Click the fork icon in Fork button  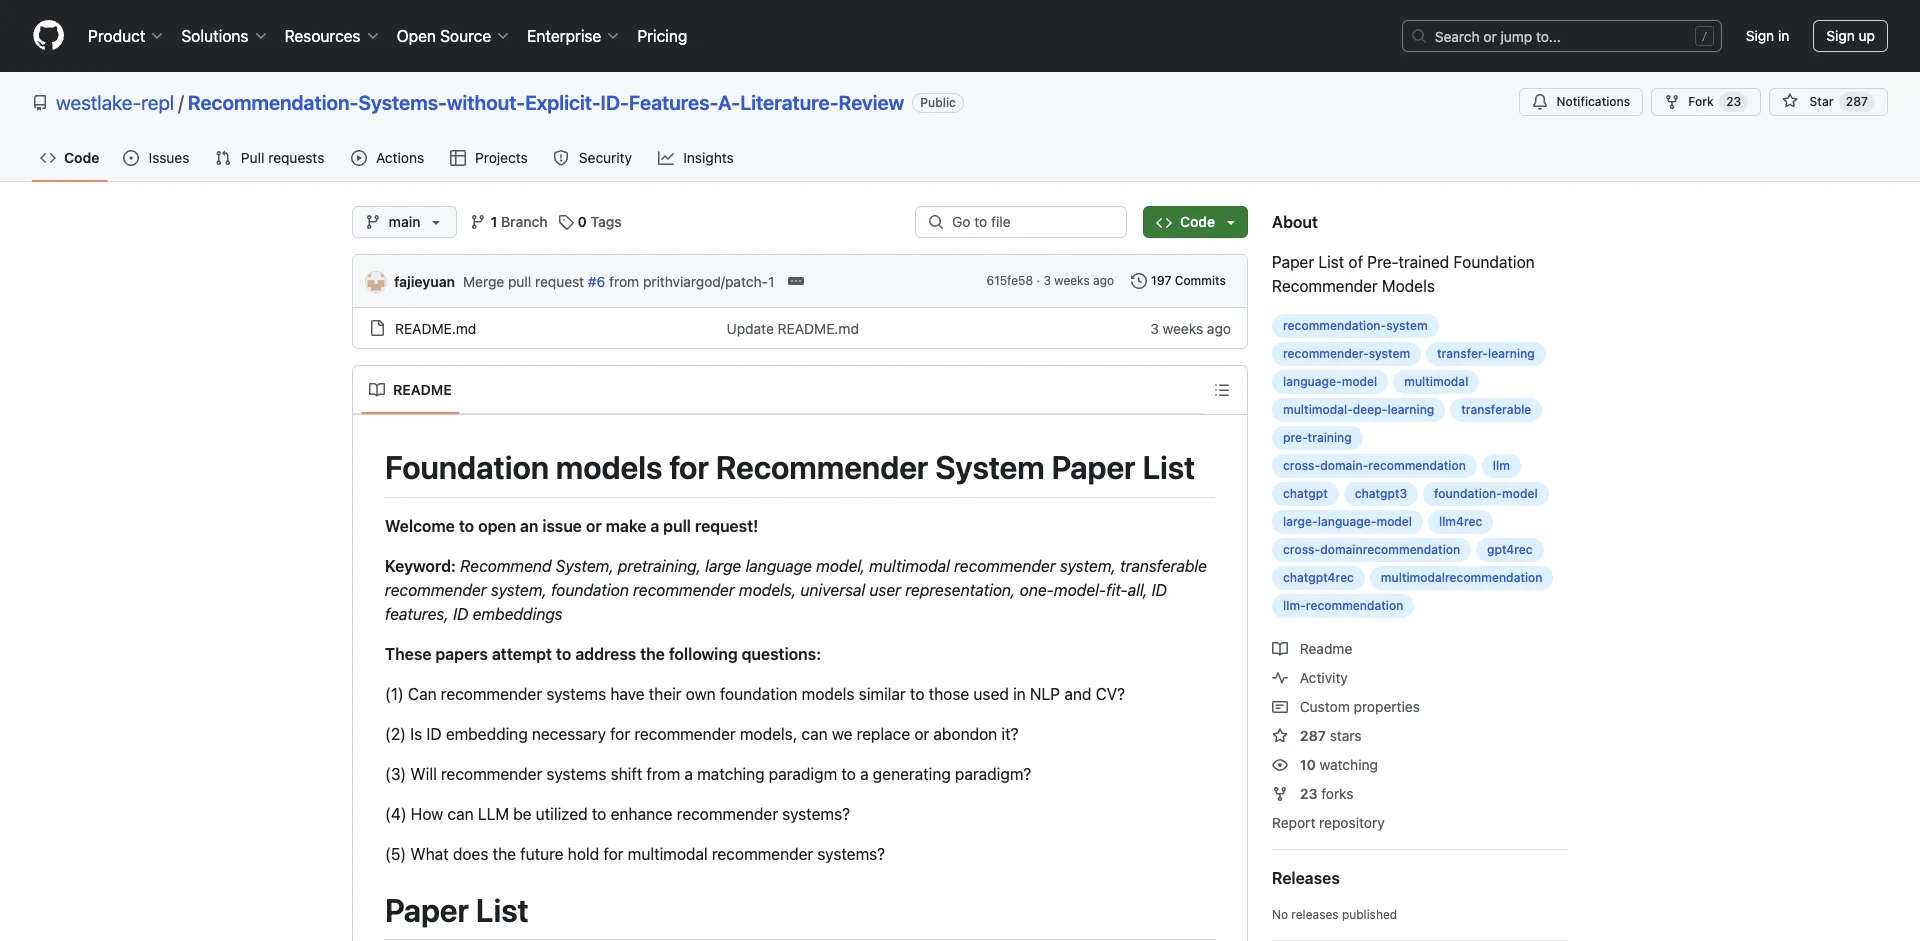pyautogui.click(x=1672, y=102)
